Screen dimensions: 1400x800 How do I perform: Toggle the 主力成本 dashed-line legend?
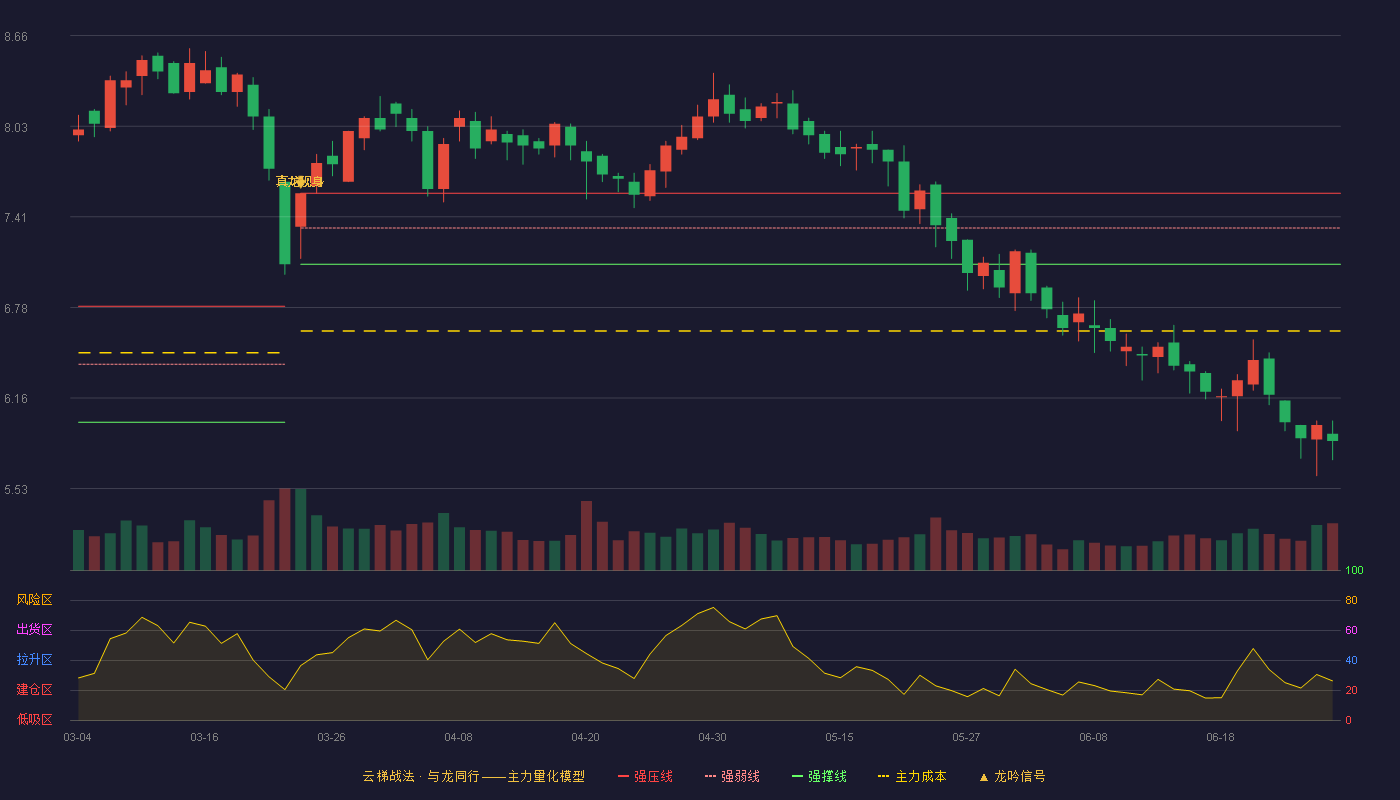912,776
